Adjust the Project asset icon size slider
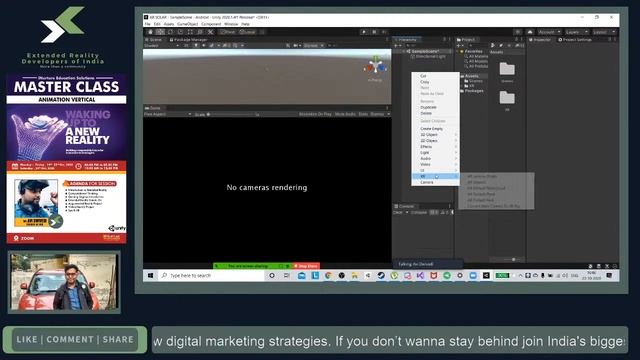The image size is (640, 360). 511,259
